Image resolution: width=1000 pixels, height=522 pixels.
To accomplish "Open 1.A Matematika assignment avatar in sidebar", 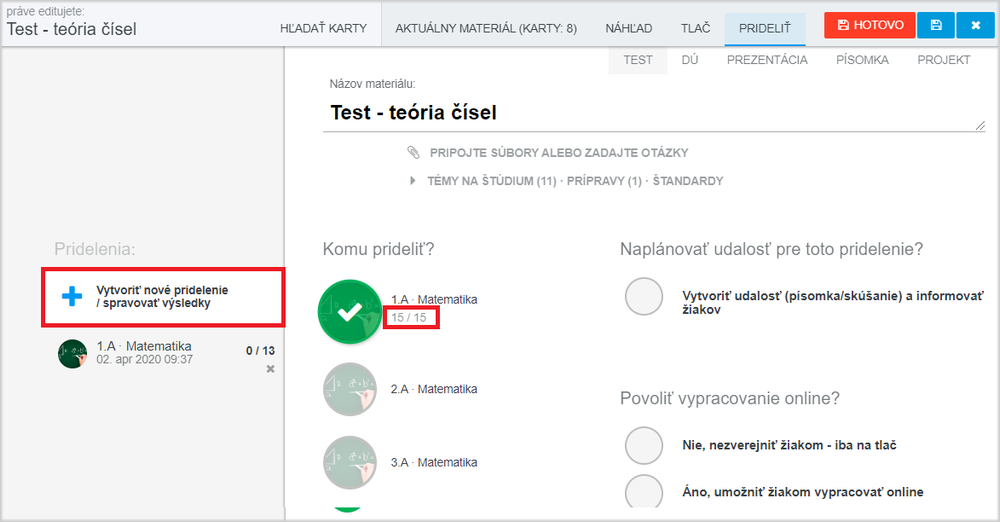I will 72,354.
